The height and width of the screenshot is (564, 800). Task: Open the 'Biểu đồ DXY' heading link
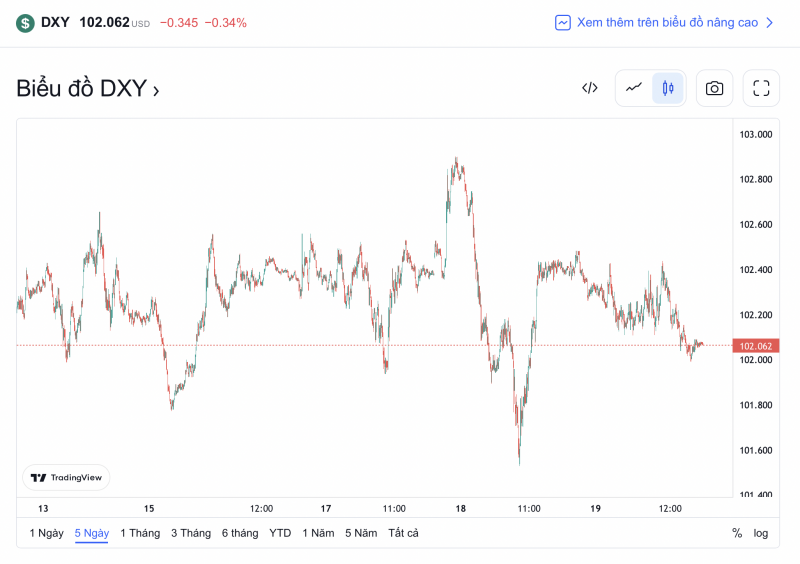[x=88, y=88]
